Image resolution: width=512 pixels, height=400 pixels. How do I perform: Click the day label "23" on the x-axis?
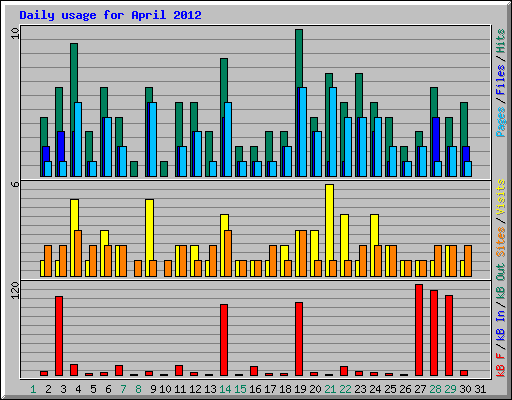click(360, 389)
